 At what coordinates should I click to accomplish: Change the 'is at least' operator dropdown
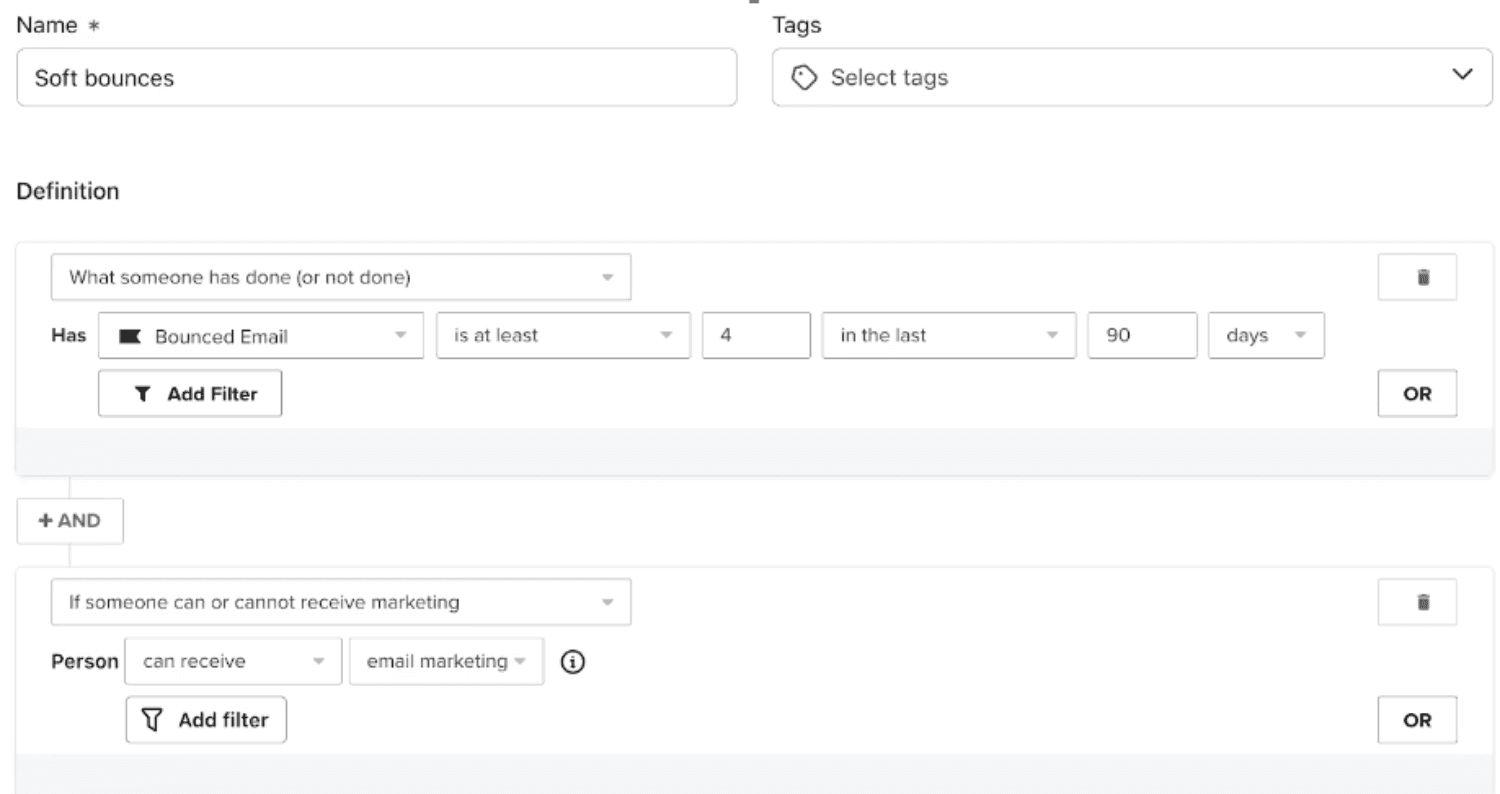(563, 336)
